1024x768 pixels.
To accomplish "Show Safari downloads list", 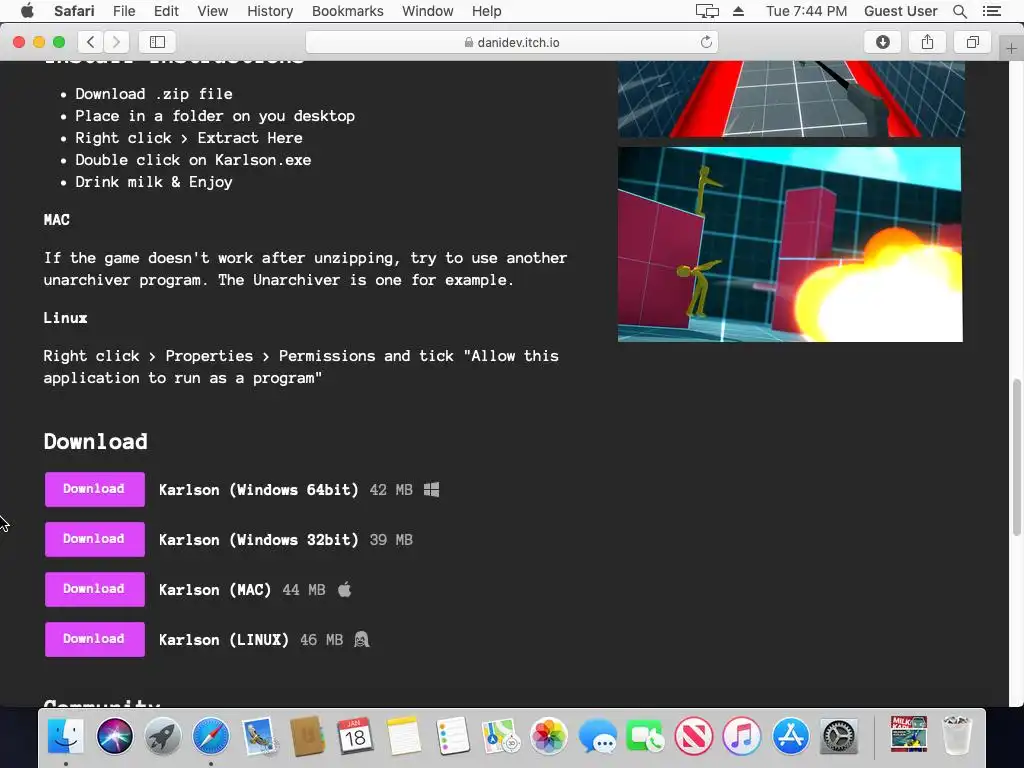I will click(x=882, y=42).
